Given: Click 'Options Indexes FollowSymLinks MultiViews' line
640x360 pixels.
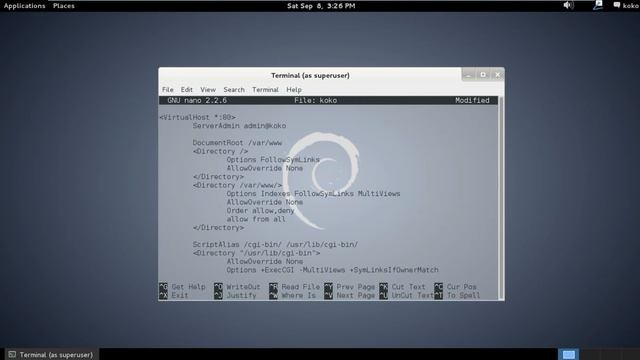Looking at the screenshot, I should click(x=313, y=194).
